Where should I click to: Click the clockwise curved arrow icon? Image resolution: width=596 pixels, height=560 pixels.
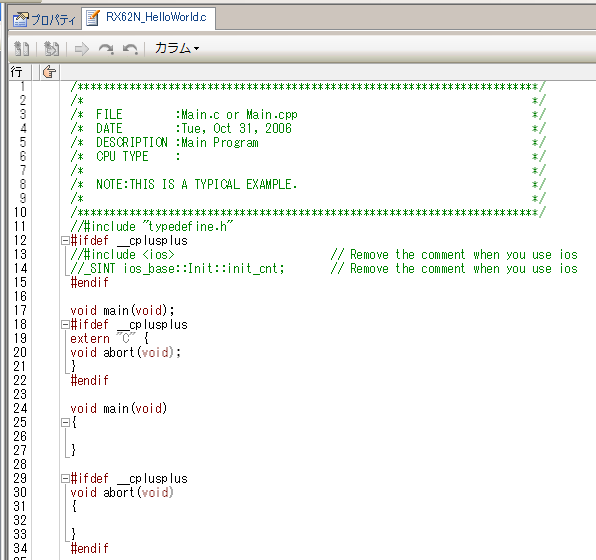(x=106, y=49)
